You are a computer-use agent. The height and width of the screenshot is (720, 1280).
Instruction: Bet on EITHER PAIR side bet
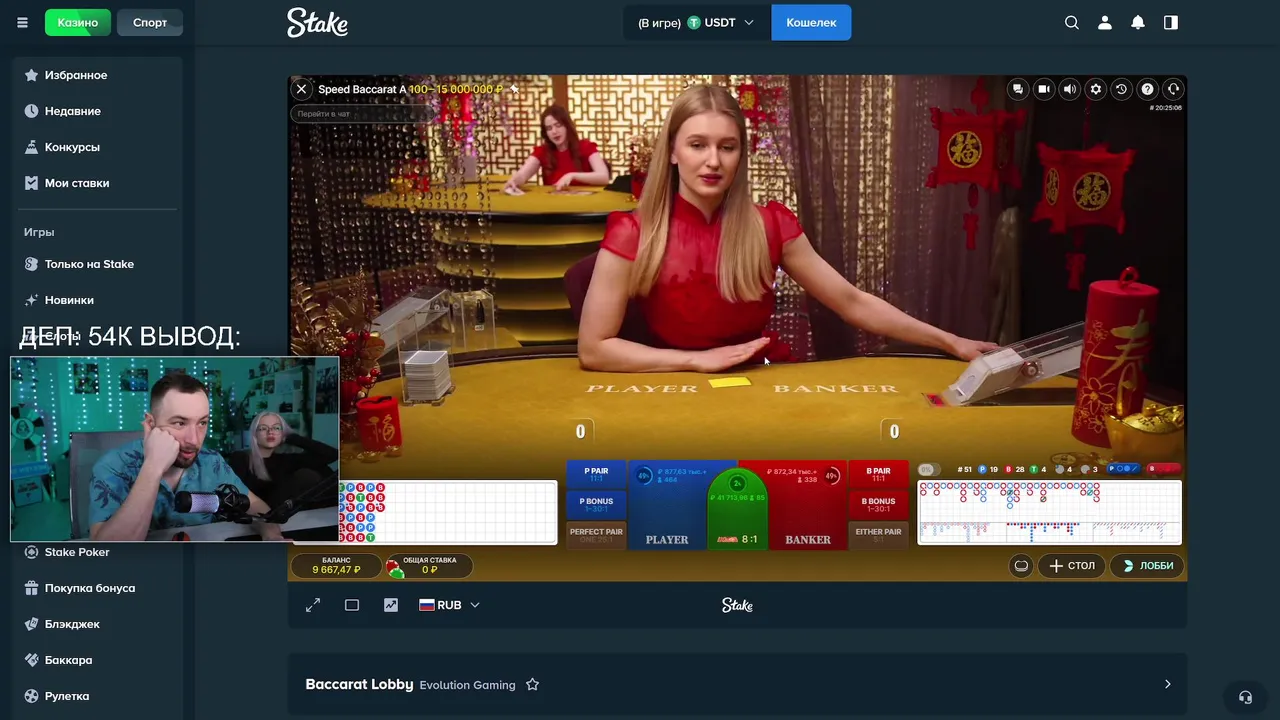(878, 535)
